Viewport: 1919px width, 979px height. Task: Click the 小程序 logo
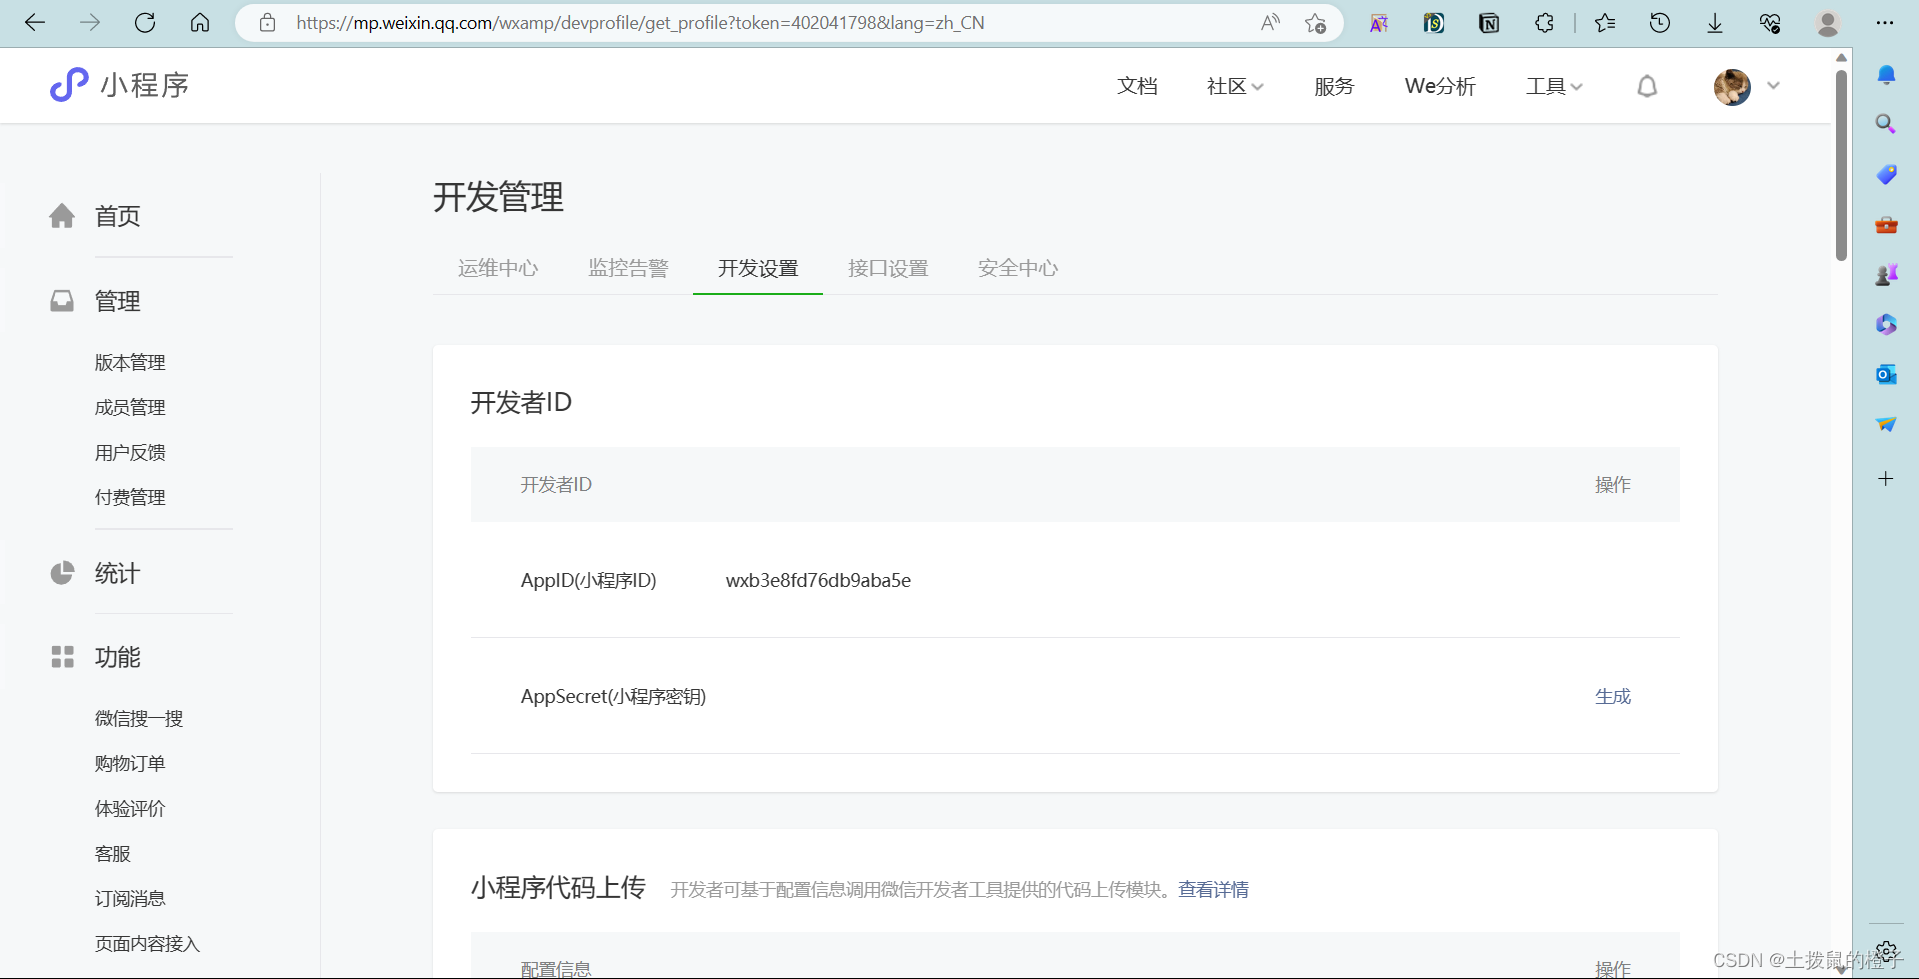tap(119, 85)
